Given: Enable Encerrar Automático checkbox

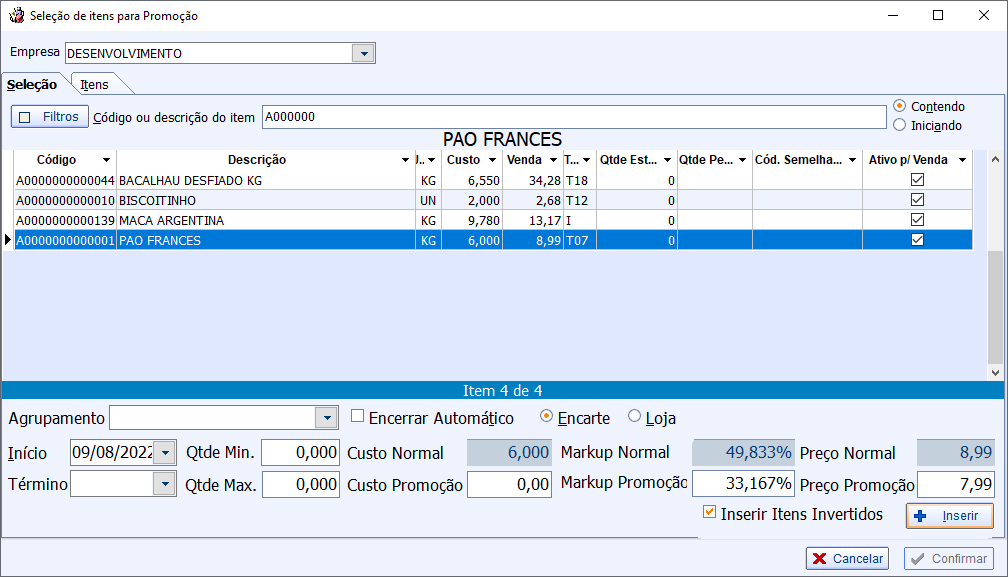Looking at the screenshot, I should tap(358, 417).
